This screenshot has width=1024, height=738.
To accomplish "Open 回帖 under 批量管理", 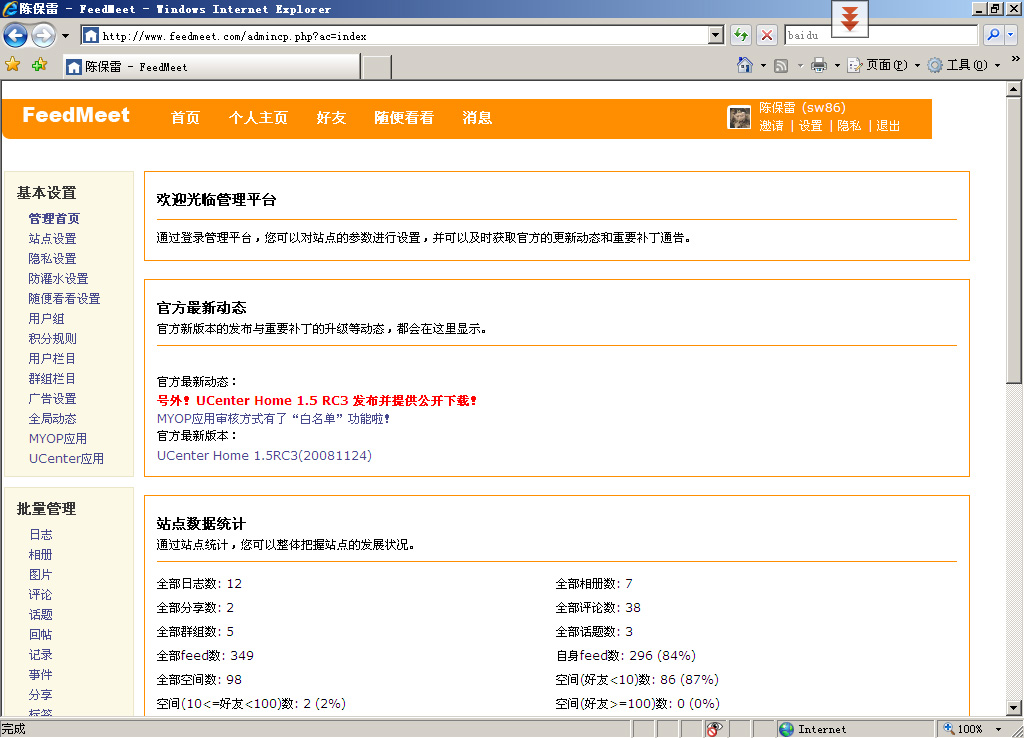I will click(40, 635).
